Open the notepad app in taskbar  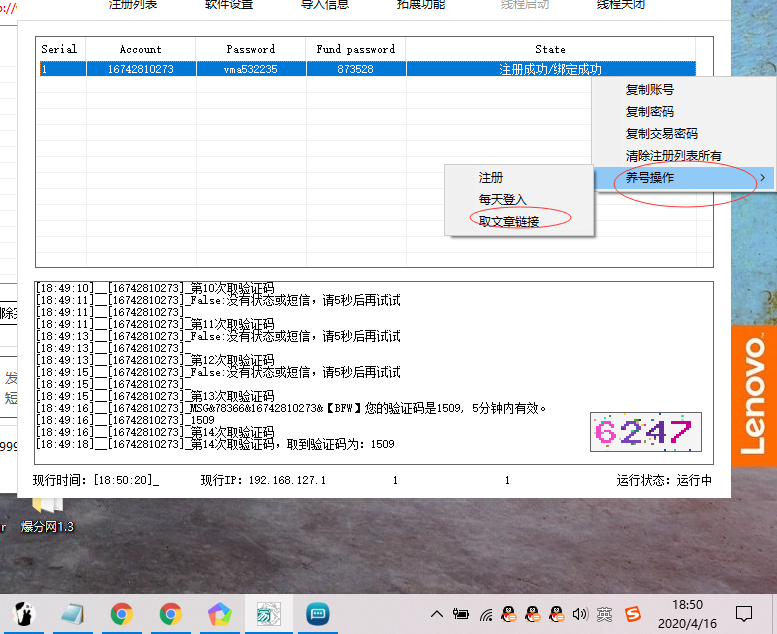(x=73, y=613)
